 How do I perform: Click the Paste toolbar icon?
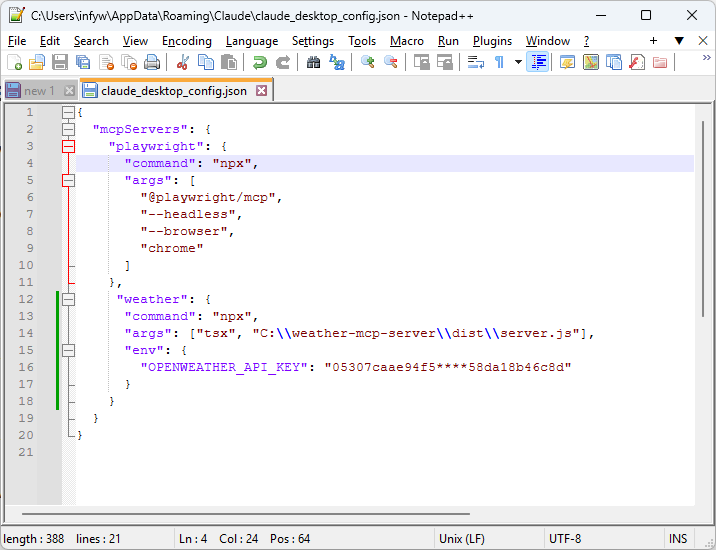click(229, 62)
